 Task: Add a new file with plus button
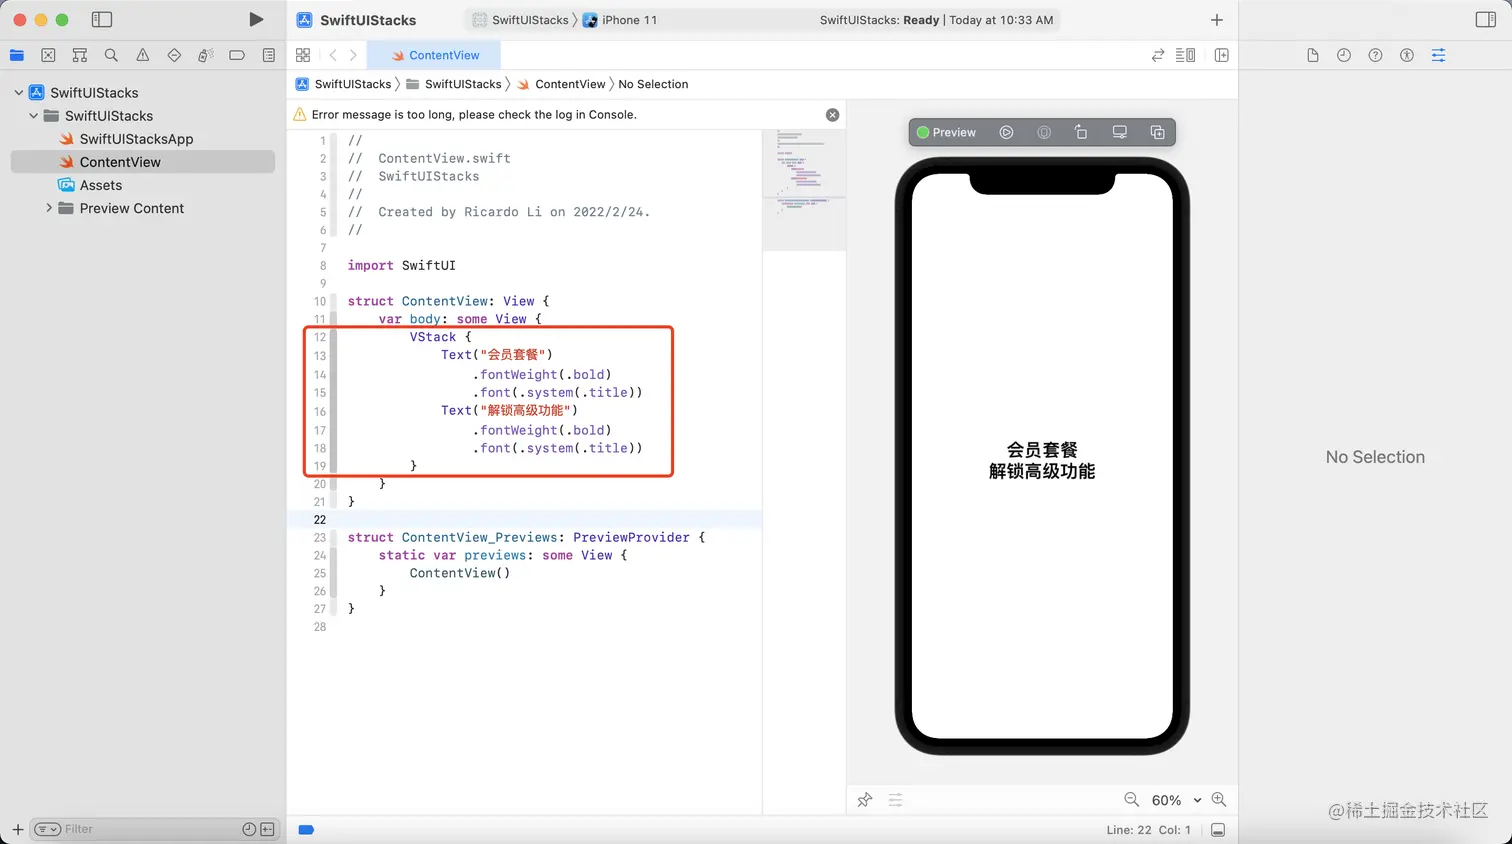[17, 829]
